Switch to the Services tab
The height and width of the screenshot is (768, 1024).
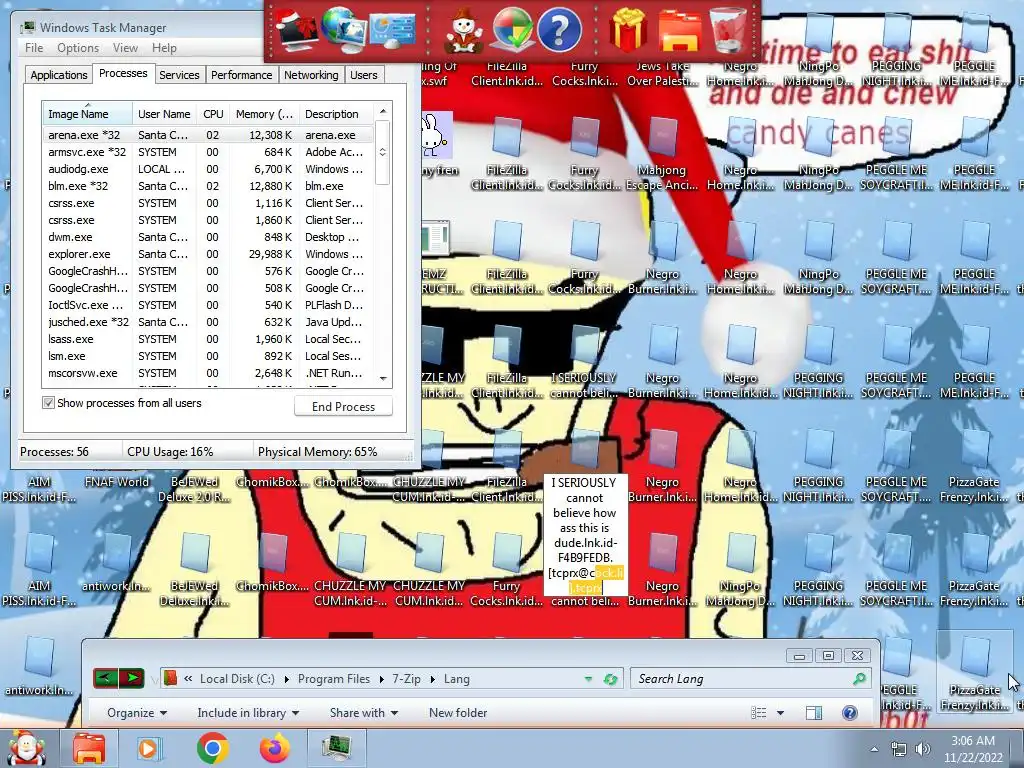[x=179, y=75]
